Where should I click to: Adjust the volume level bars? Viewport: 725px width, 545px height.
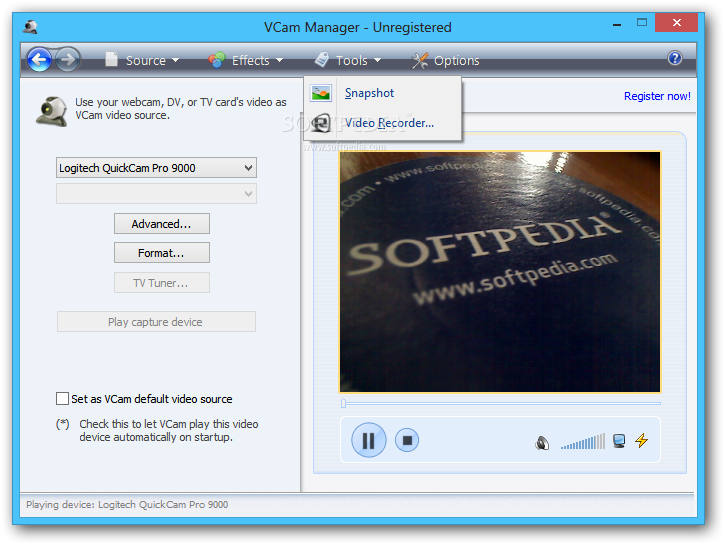(582, 442)
